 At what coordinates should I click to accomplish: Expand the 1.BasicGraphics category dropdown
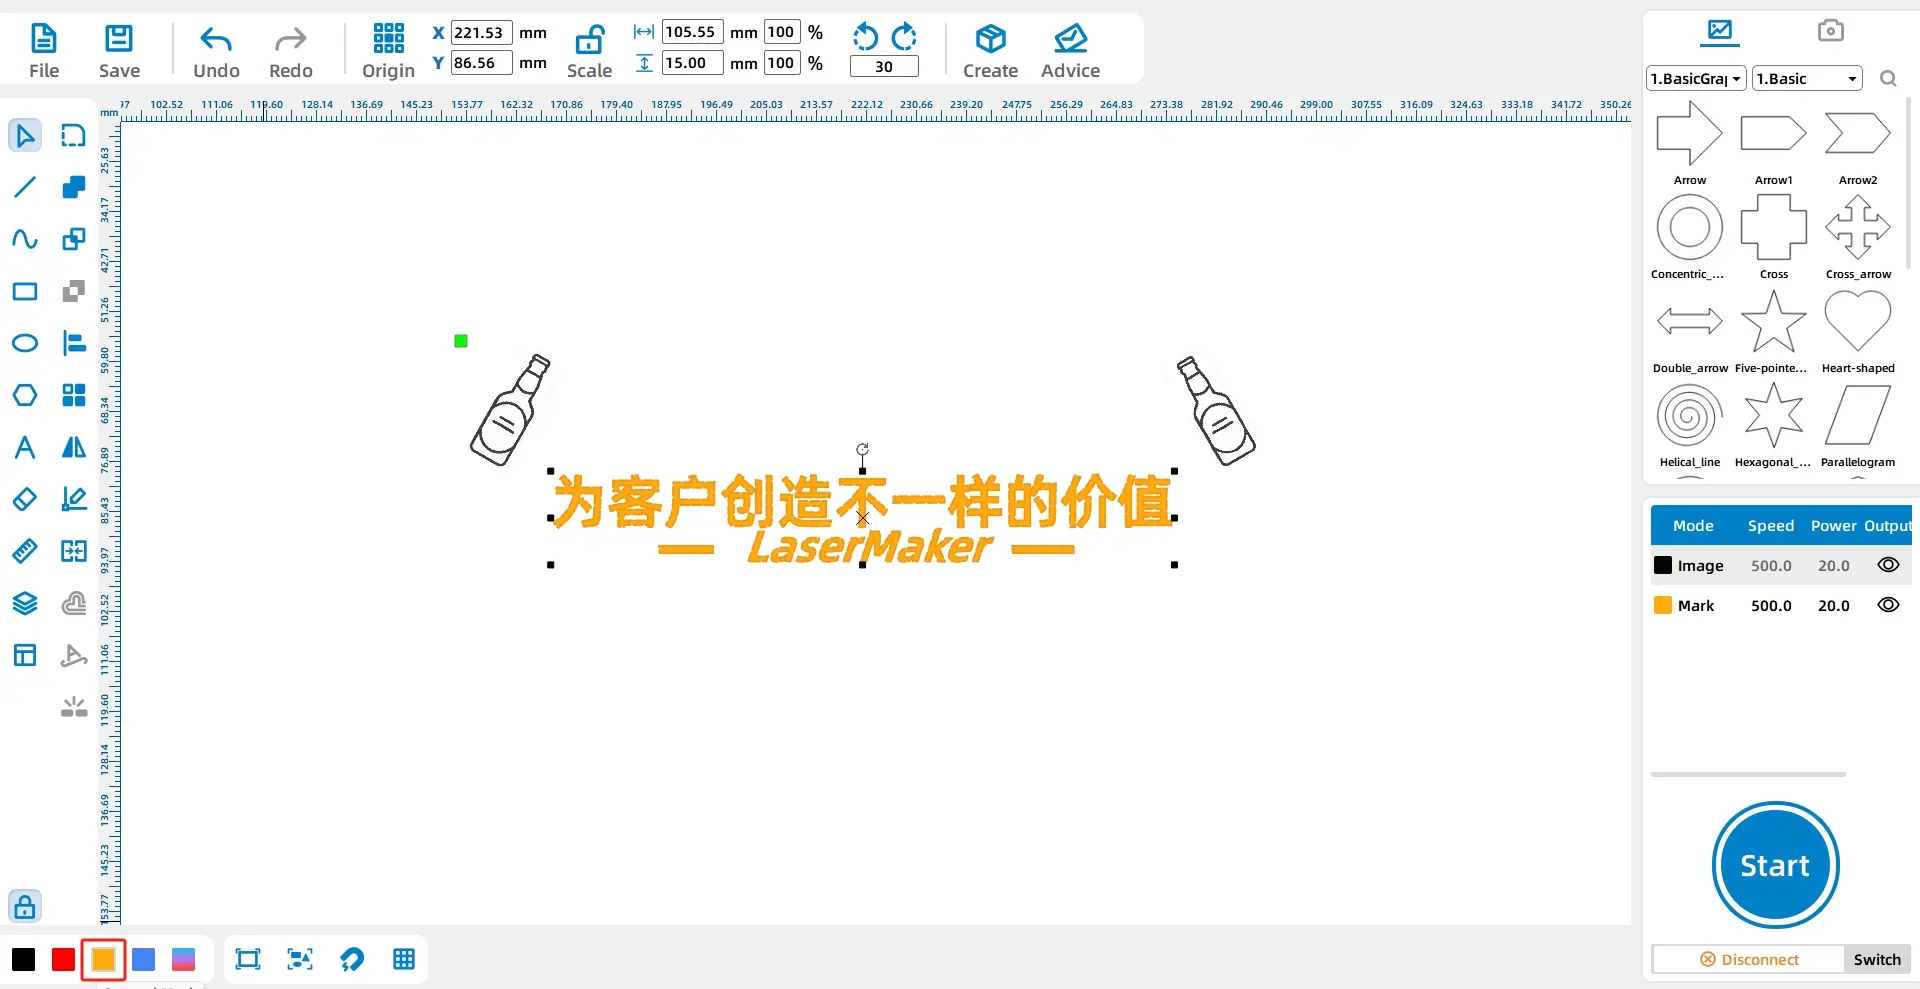[1696, 78]
